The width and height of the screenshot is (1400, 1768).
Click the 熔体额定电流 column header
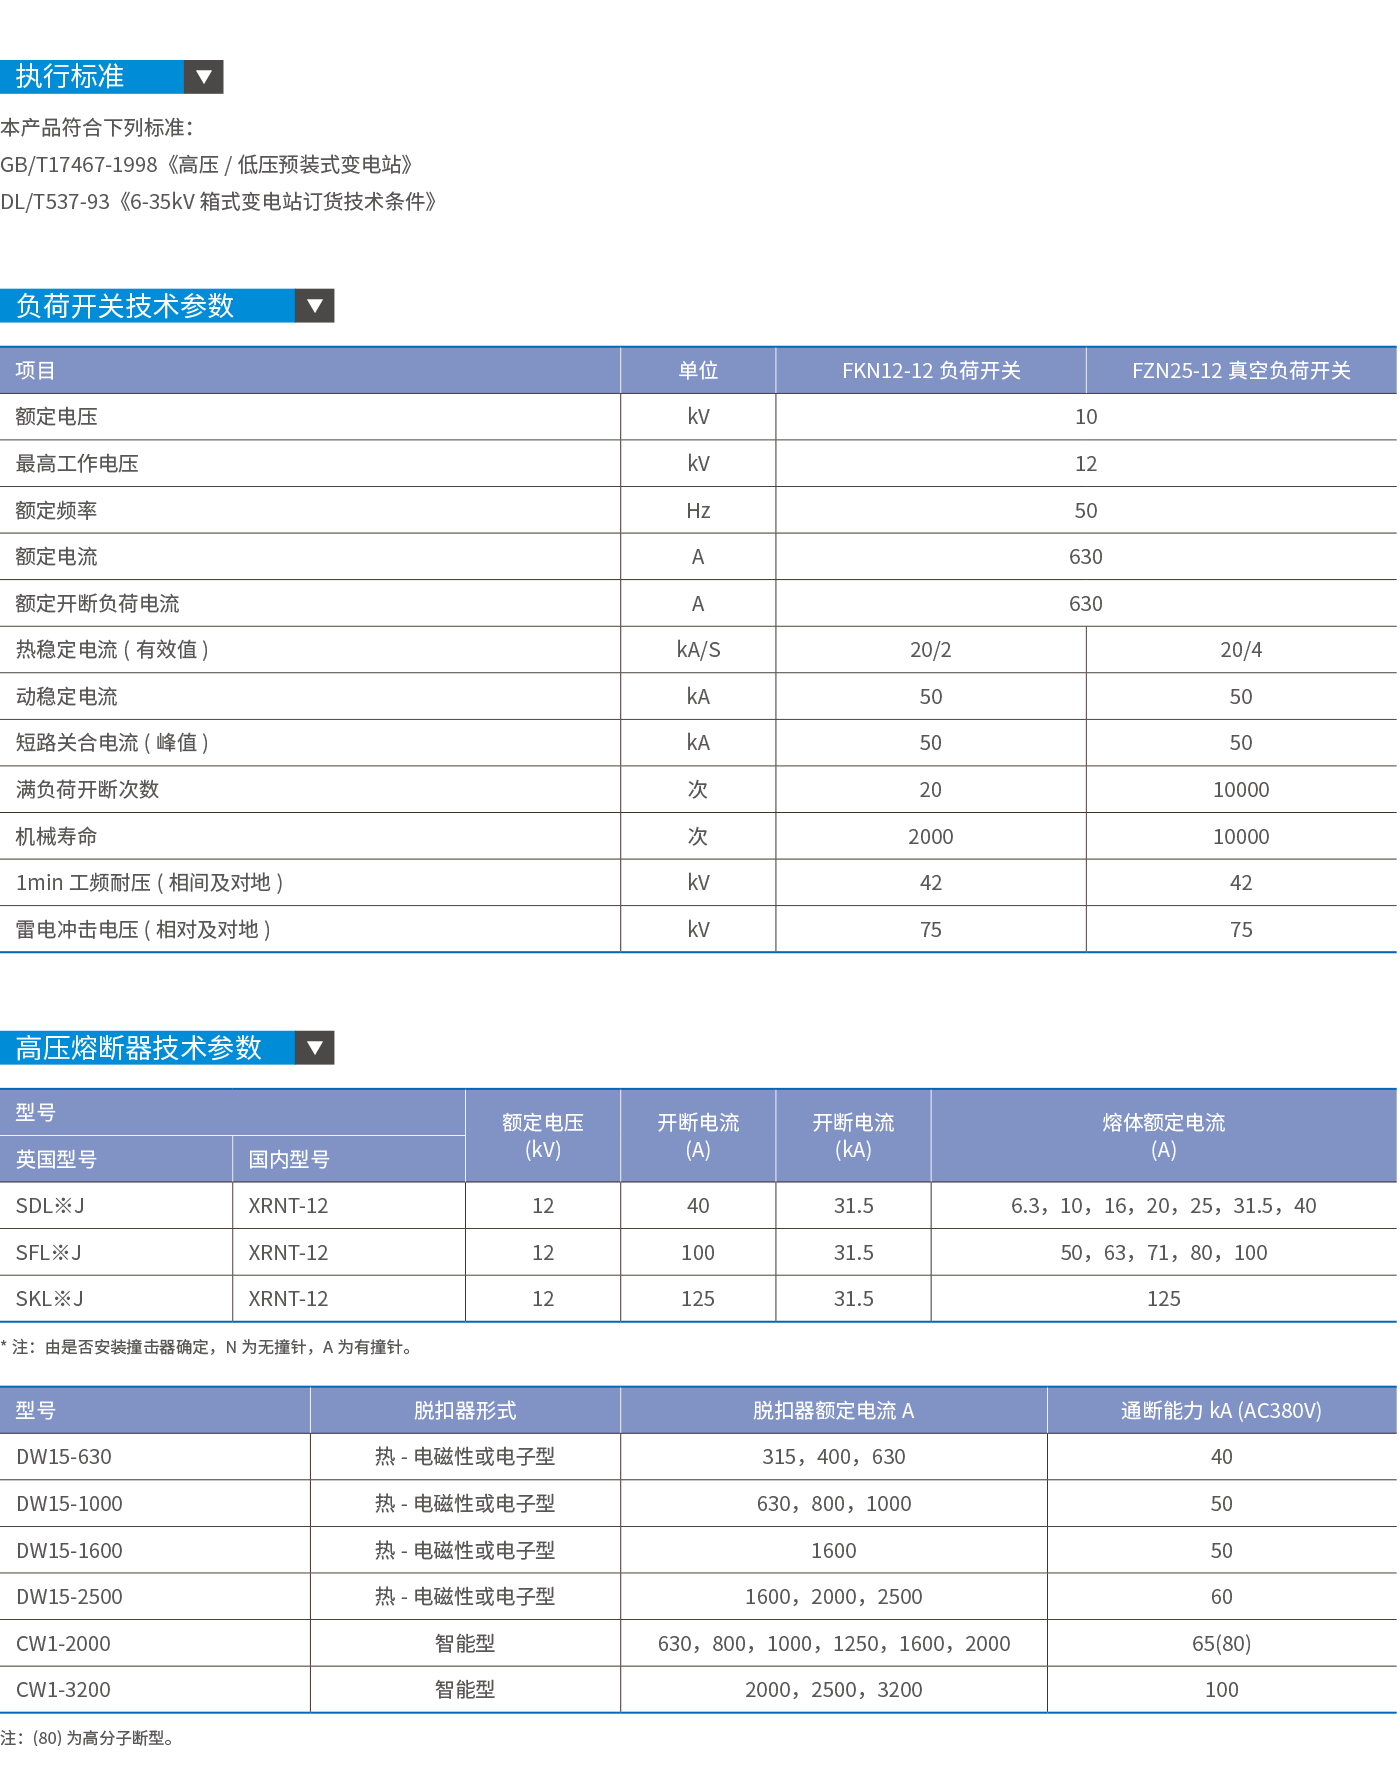[x=1163, y=1136]
